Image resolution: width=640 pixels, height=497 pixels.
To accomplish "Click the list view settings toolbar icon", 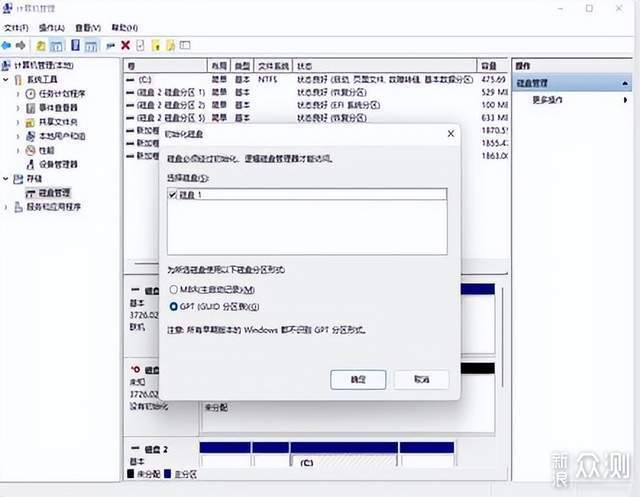I will pyautogui.click(x=185, y=45).
